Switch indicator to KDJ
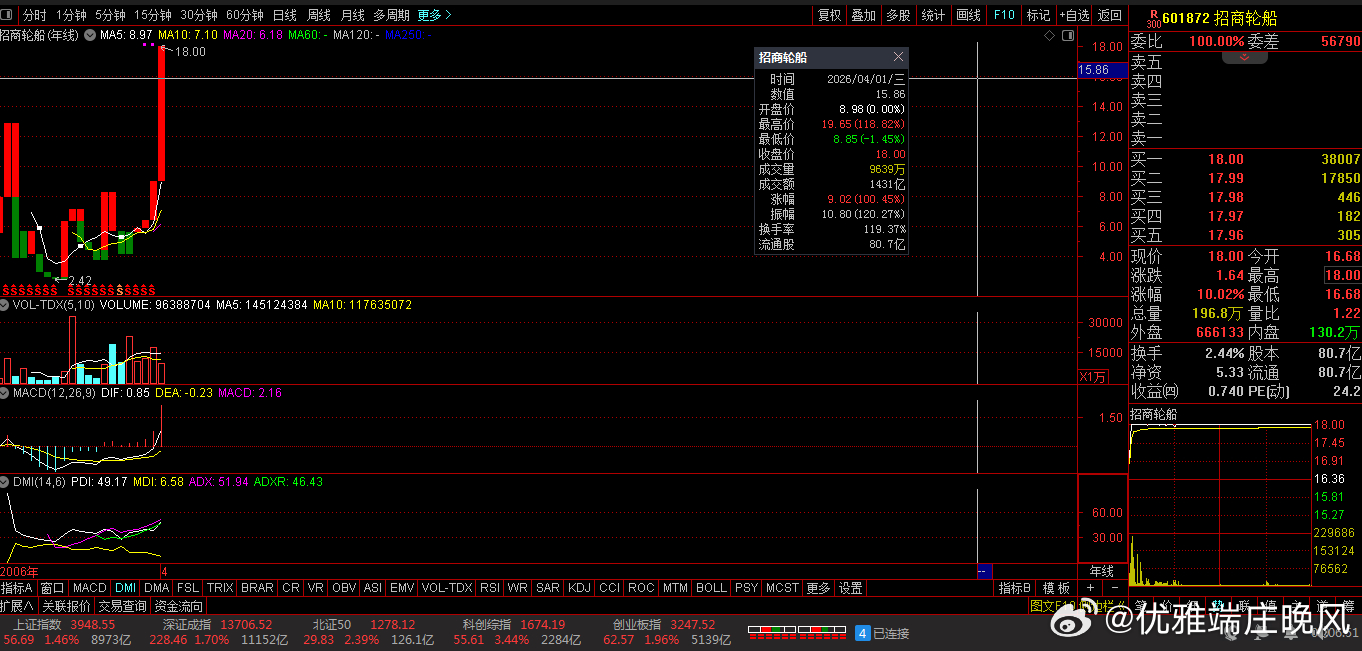The width and height of the screenshot is (1362, 651). tap(581, 588)
